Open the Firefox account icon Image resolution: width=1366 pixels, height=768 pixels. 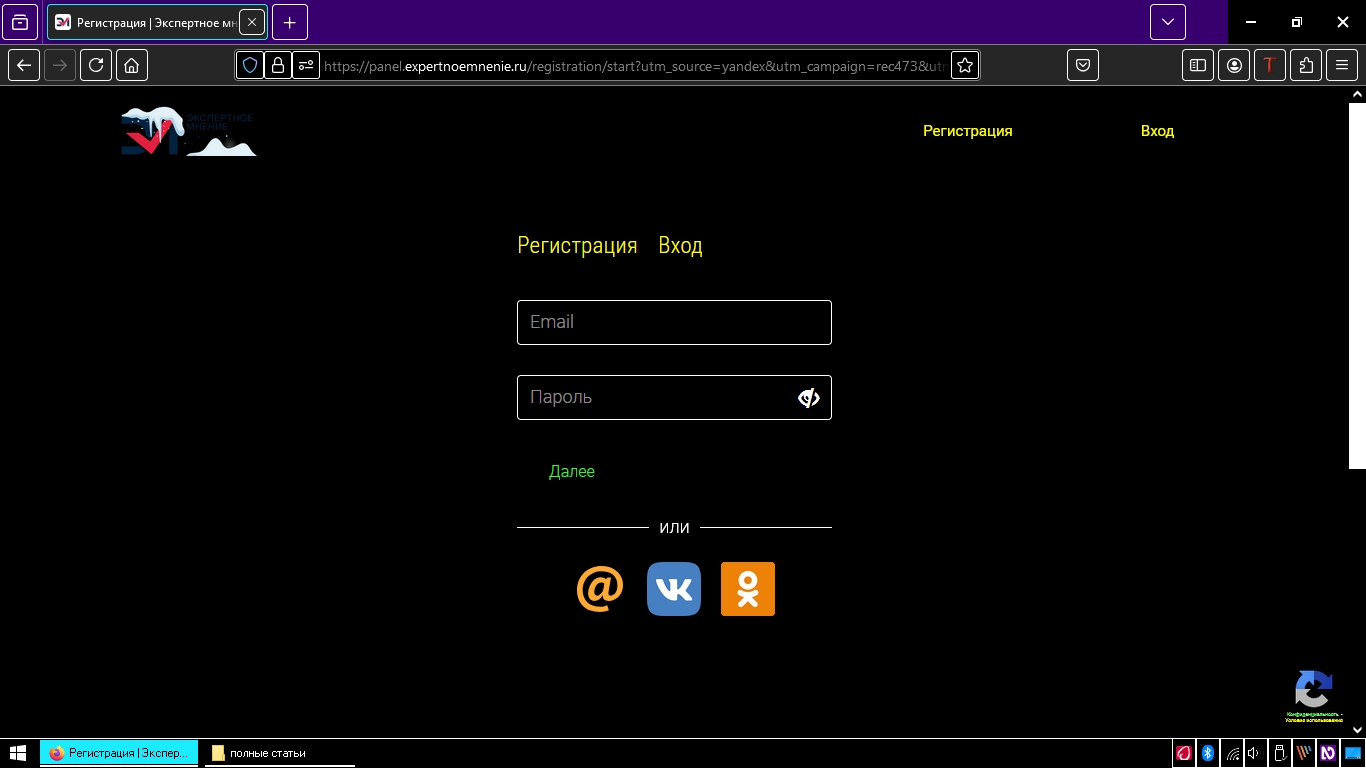(x=1234, y=65)
